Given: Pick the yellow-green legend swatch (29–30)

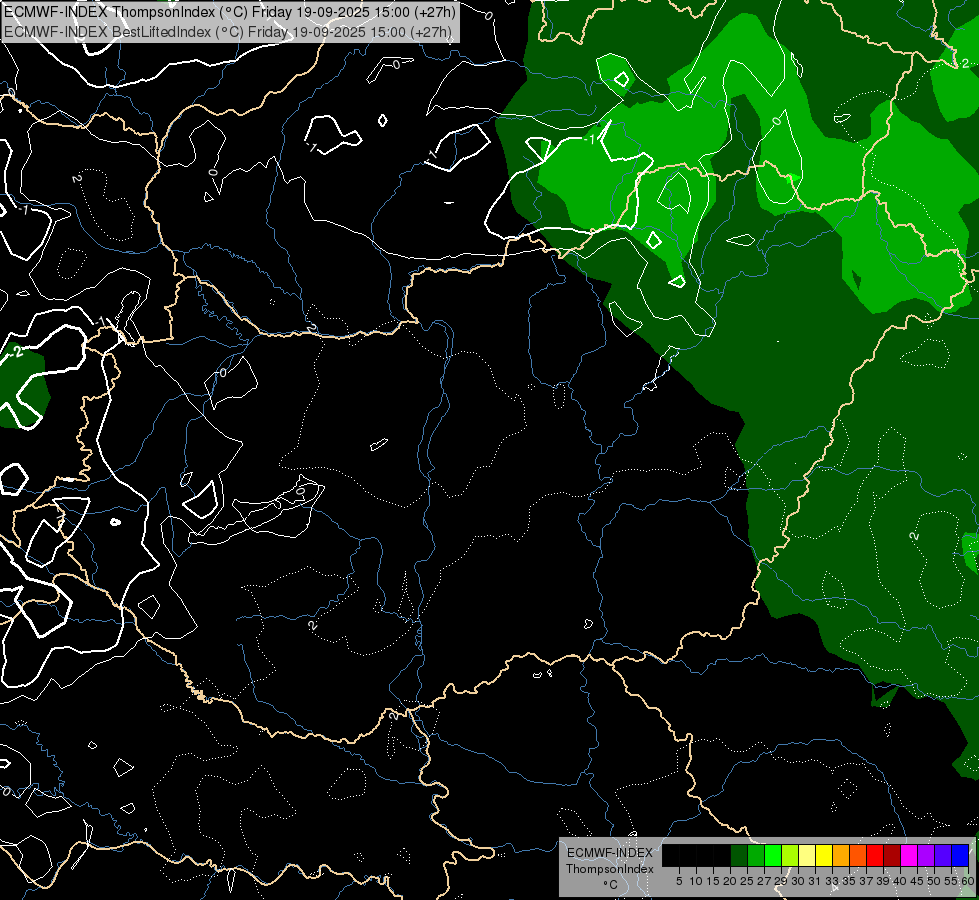Looking at the screenshot, I should pyautogui.click(x=789, y=855).
